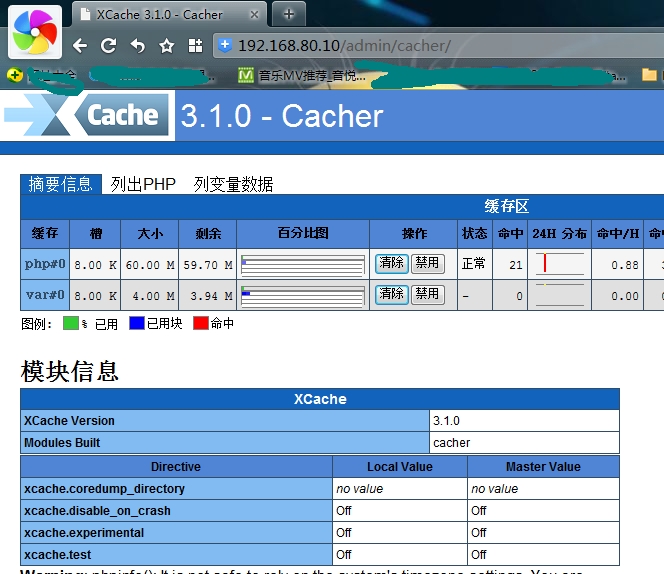Click the php#0 percentage usage bar
This screenshot has width=664, height=574.
(x=303, y=265)
